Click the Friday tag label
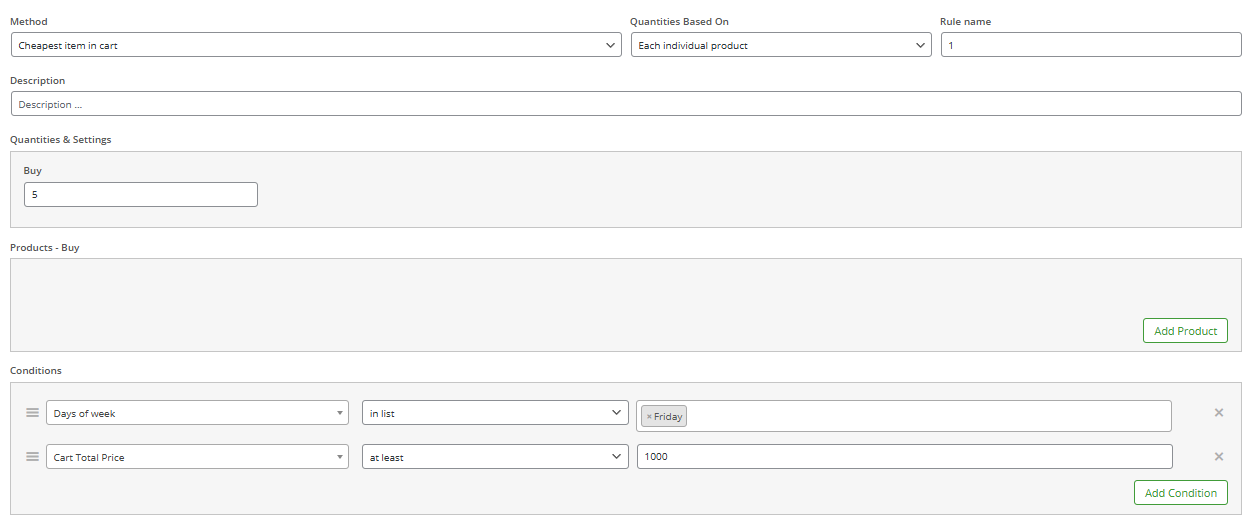 pyautogui.click(x=668, y=417)
